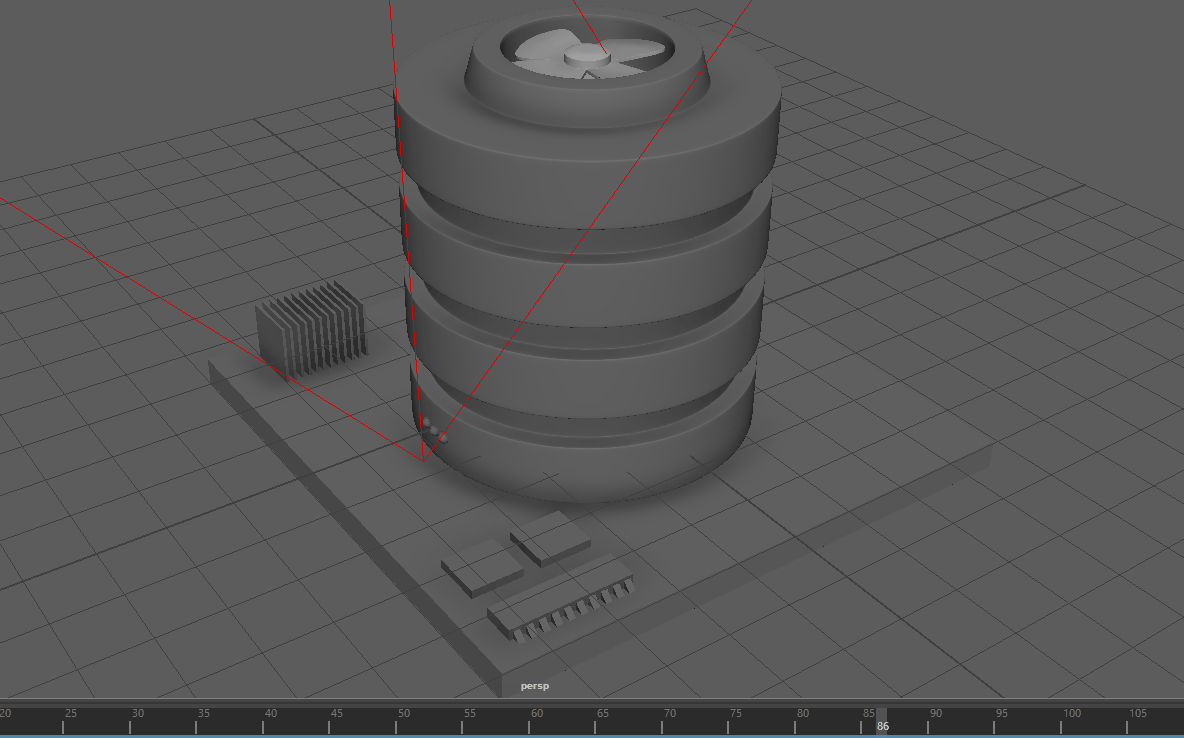1184x738 pixels.
Task: Jump to frame 30 on time slider
Action: [137, 714]
